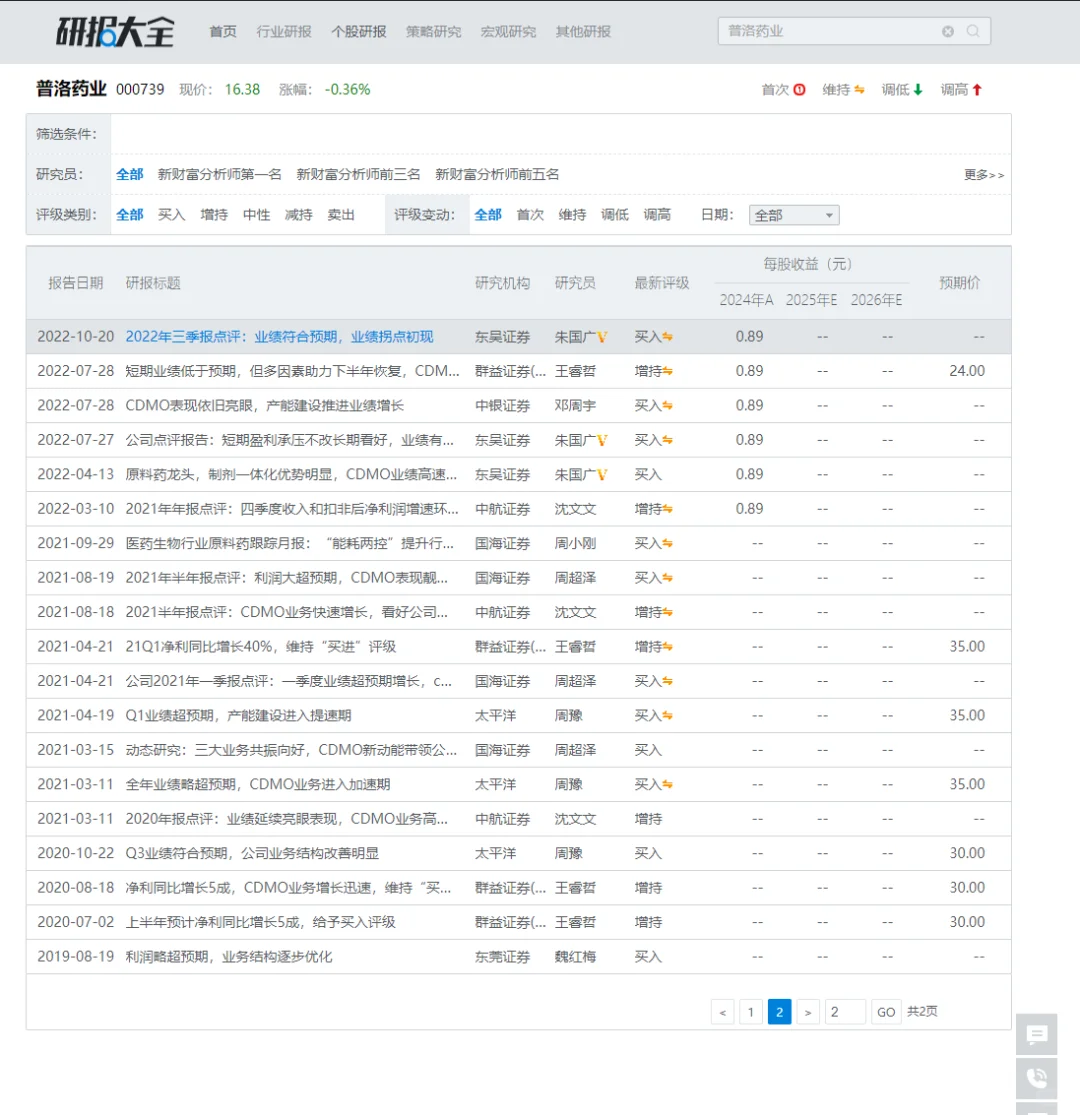
Task: Click 魏红梅 researcher name
Action: [x=575, y=957]
